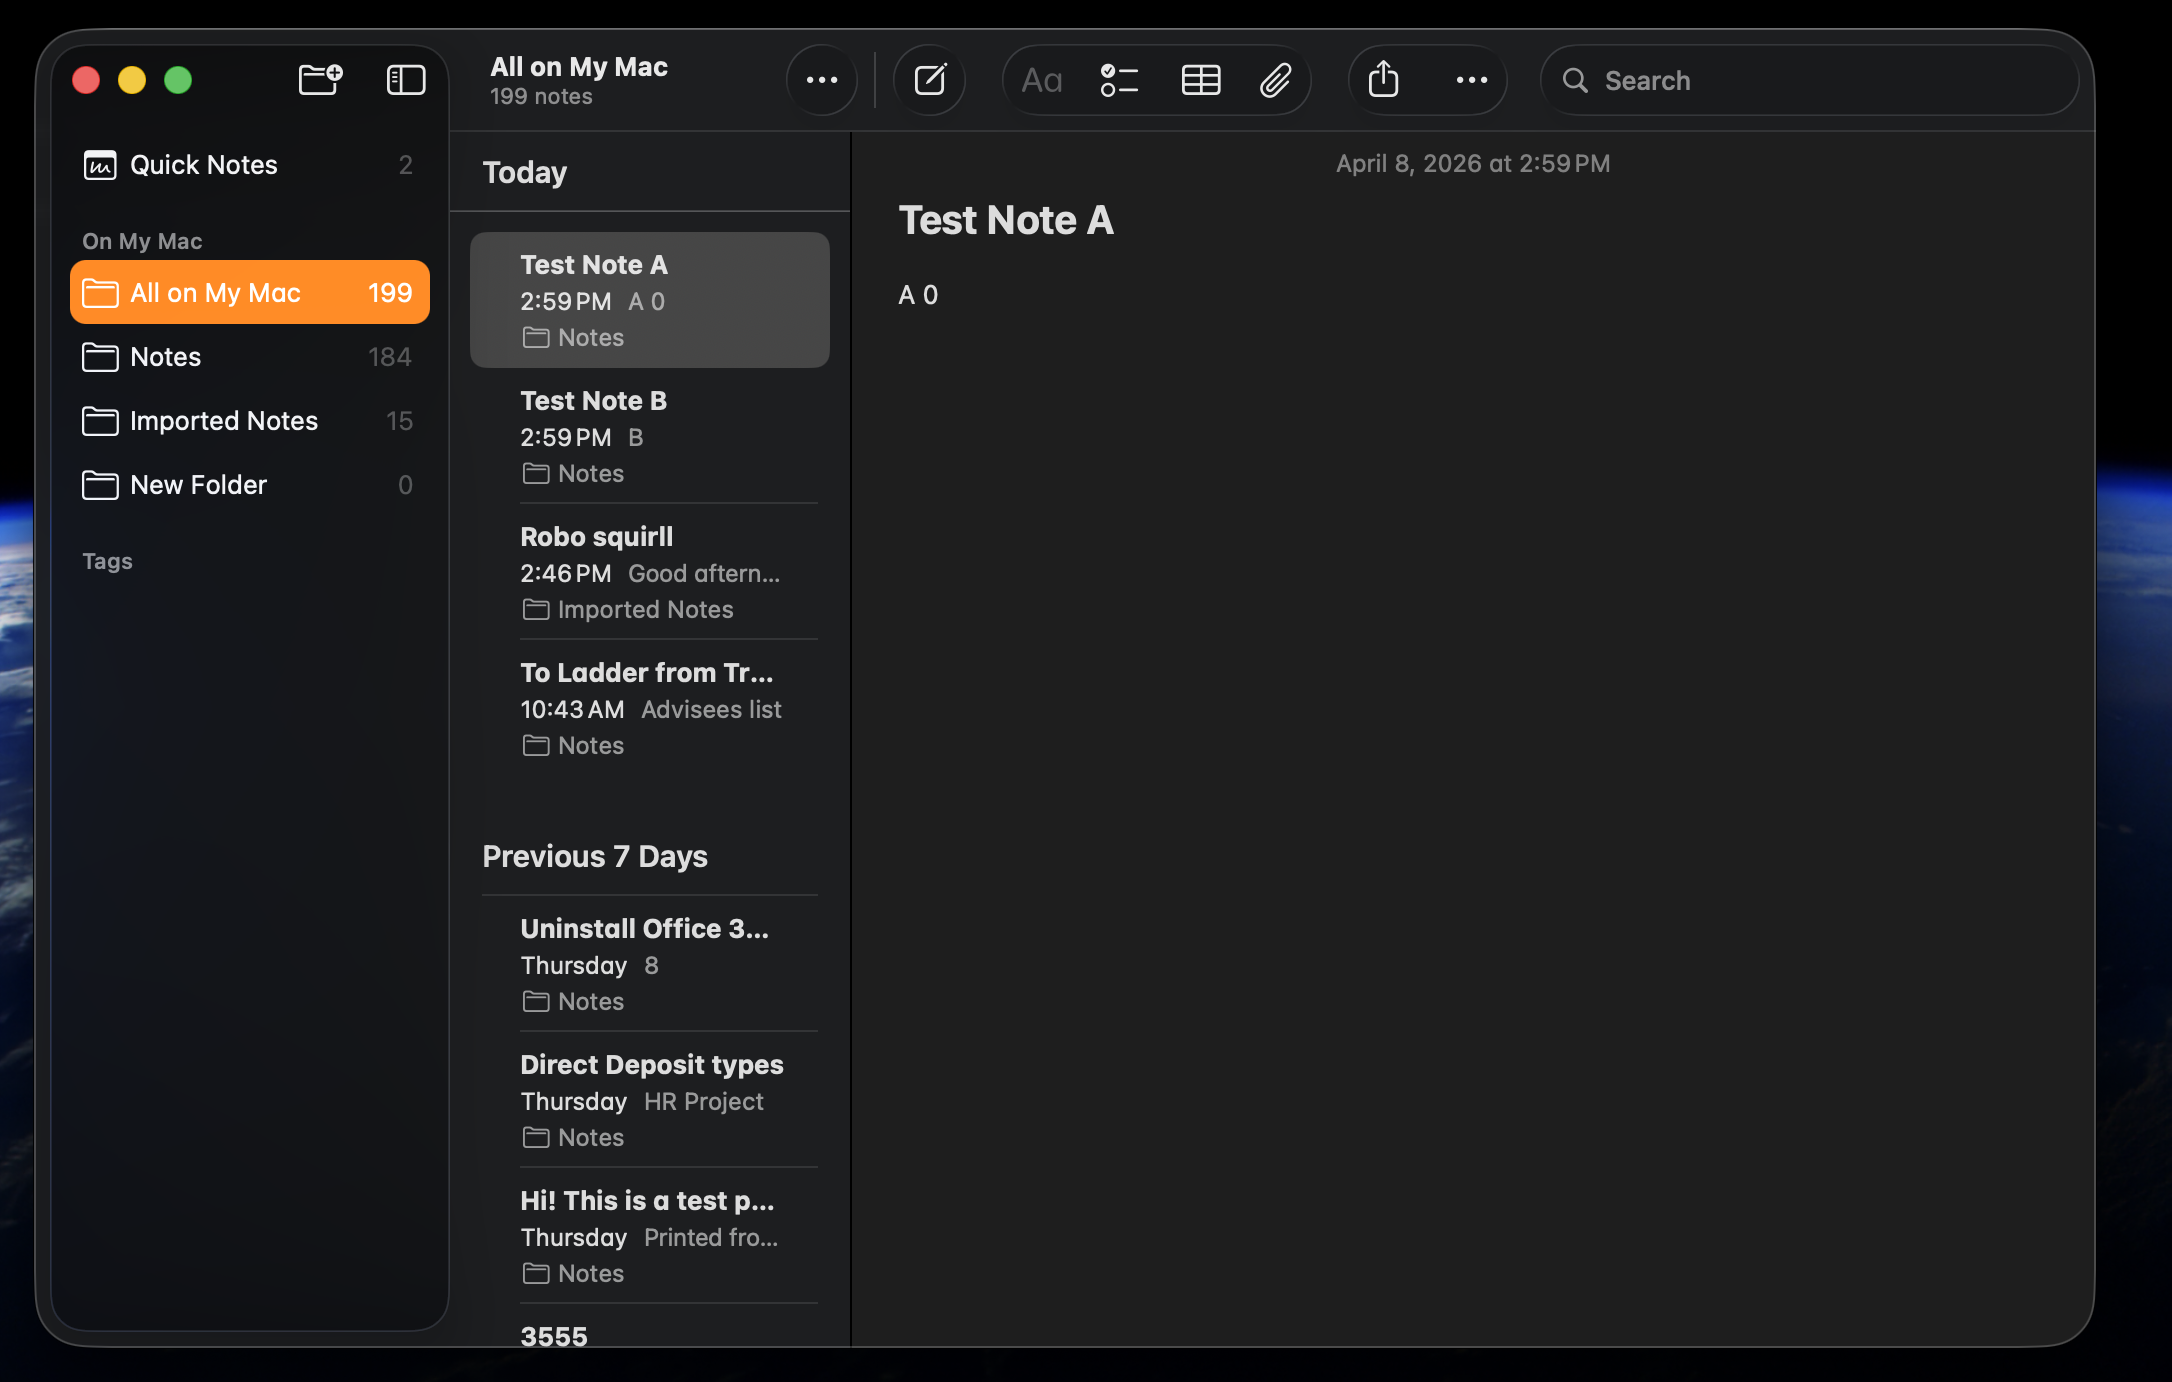
Task: Add a table with table icon
Action: tap(1200, 80)
